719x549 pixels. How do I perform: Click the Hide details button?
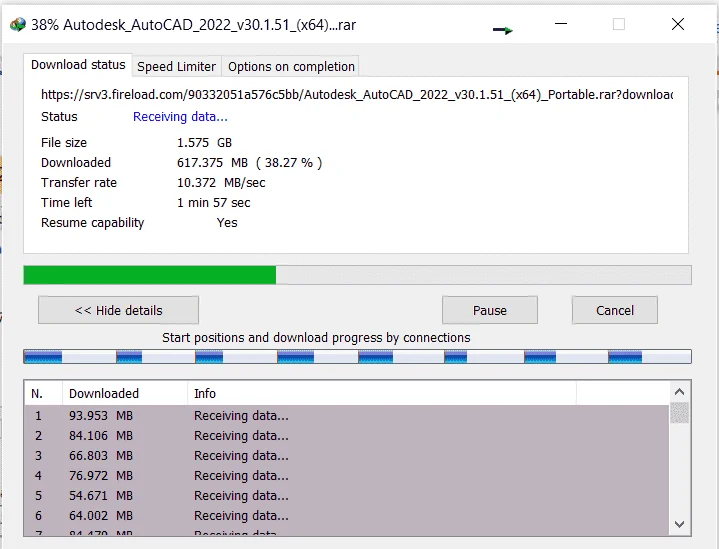click(x=118, y=311)
